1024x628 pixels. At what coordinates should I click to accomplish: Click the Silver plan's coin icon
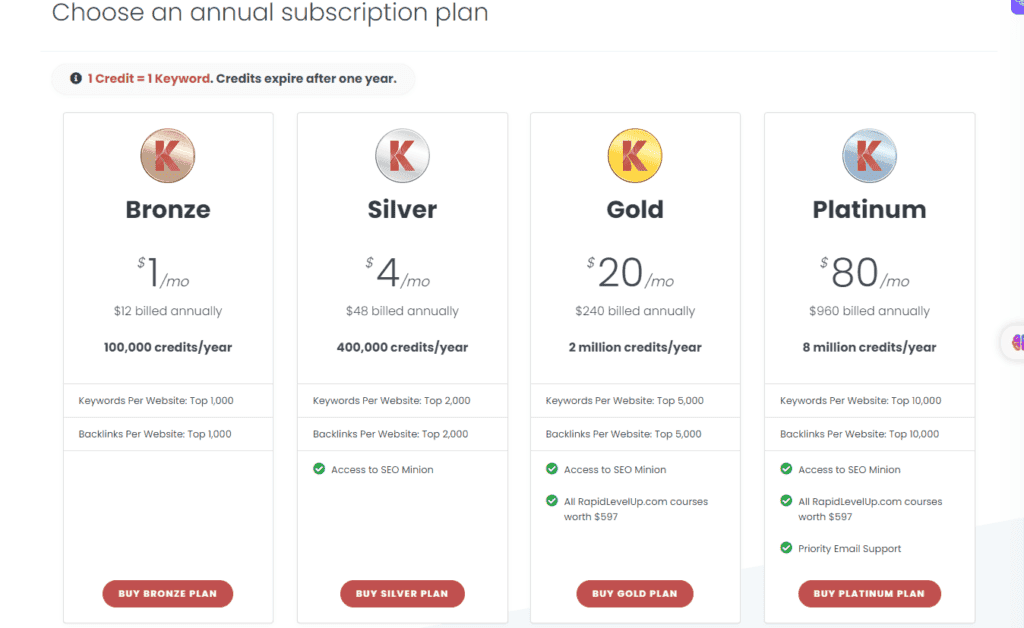click(x=402, y=156)
